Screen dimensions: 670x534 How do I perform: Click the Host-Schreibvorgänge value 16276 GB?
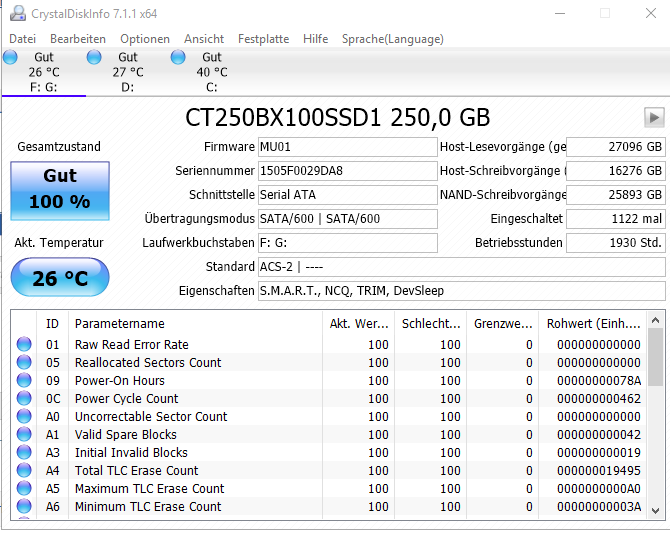click(616, 171)
